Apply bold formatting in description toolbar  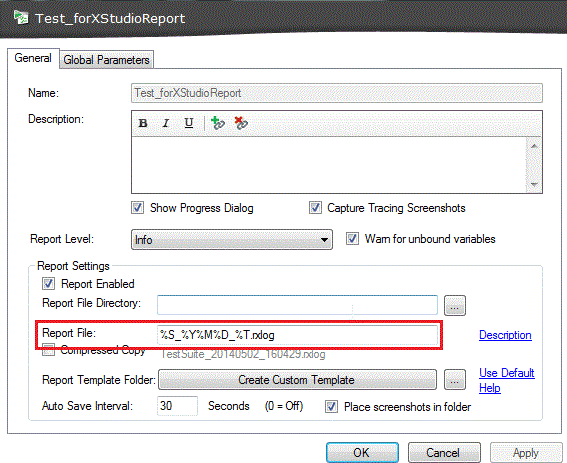(143, 123)
